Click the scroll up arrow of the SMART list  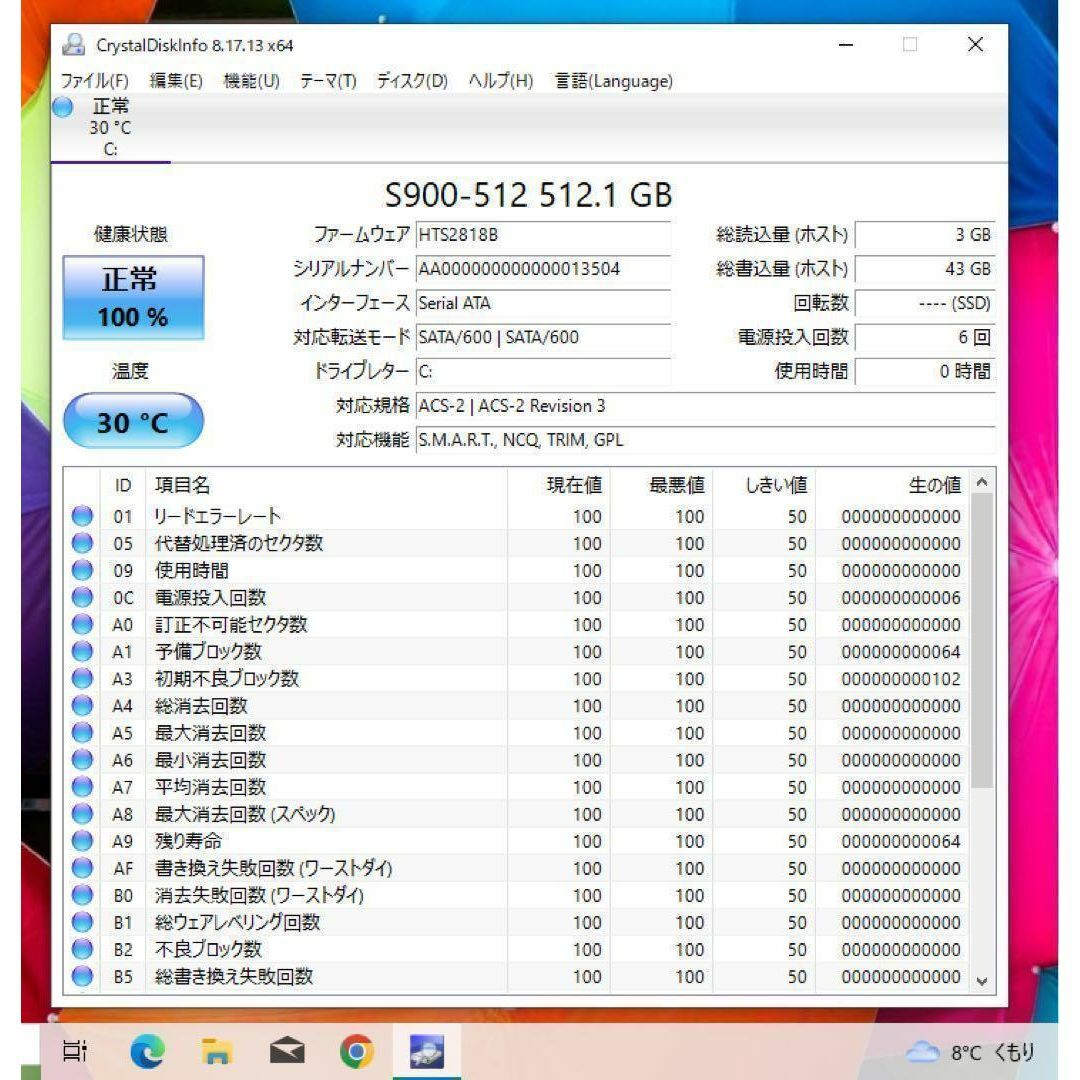click(982, 482)
